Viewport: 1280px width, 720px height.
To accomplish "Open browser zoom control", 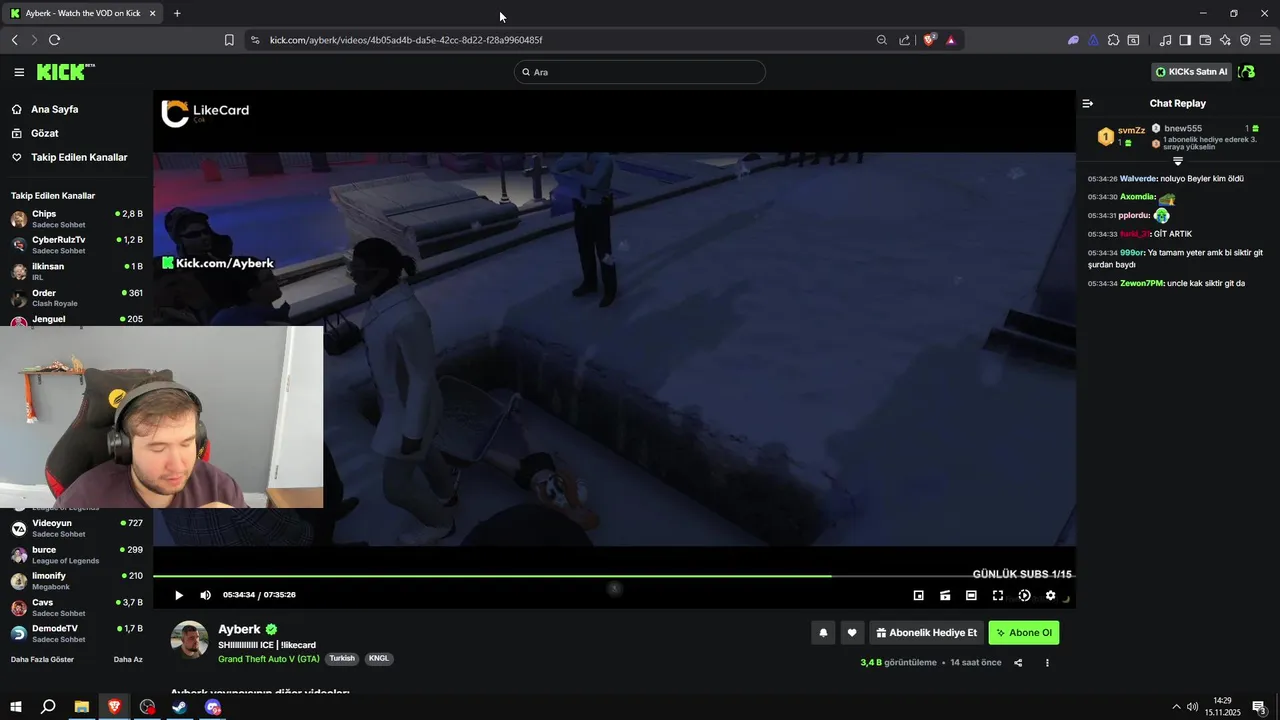I will (x=881, y=40).
